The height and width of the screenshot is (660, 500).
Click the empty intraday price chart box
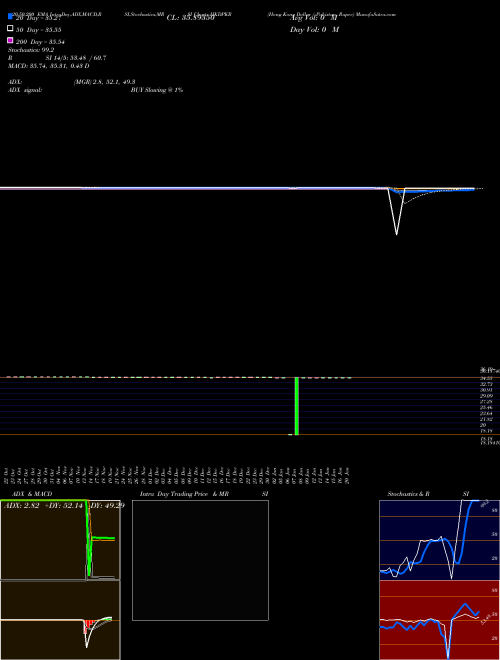(x=200, y=560)
